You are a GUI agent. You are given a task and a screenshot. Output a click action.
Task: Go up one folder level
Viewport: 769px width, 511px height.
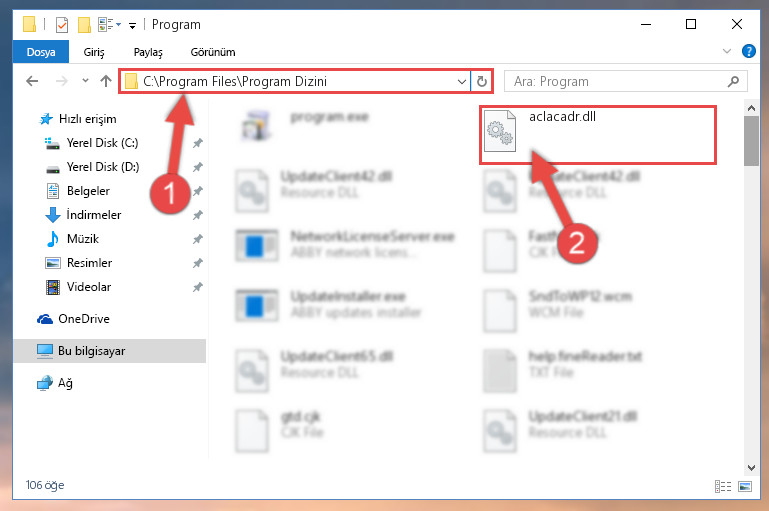click(x=106, y=81)
